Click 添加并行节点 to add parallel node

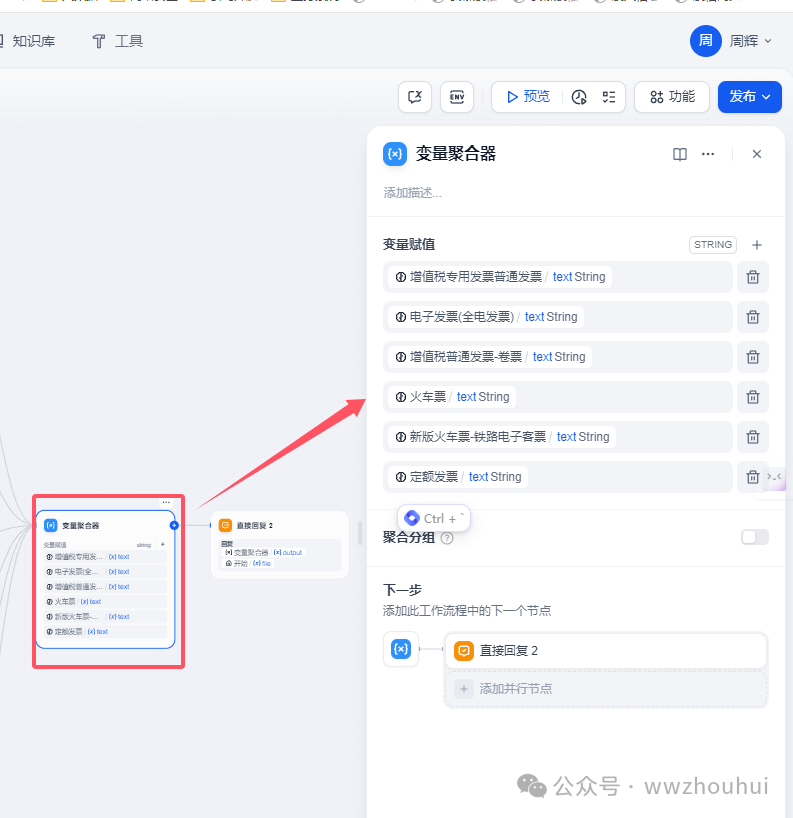(x=515, y=688)
